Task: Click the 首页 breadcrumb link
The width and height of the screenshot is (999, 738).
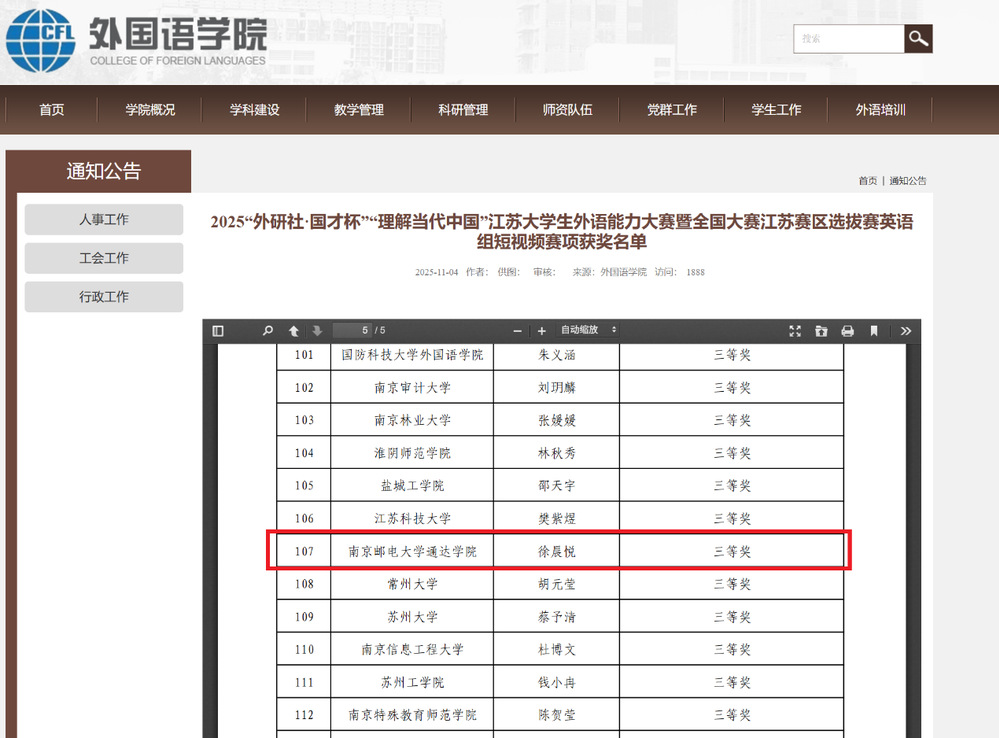Action: point(867,181)
